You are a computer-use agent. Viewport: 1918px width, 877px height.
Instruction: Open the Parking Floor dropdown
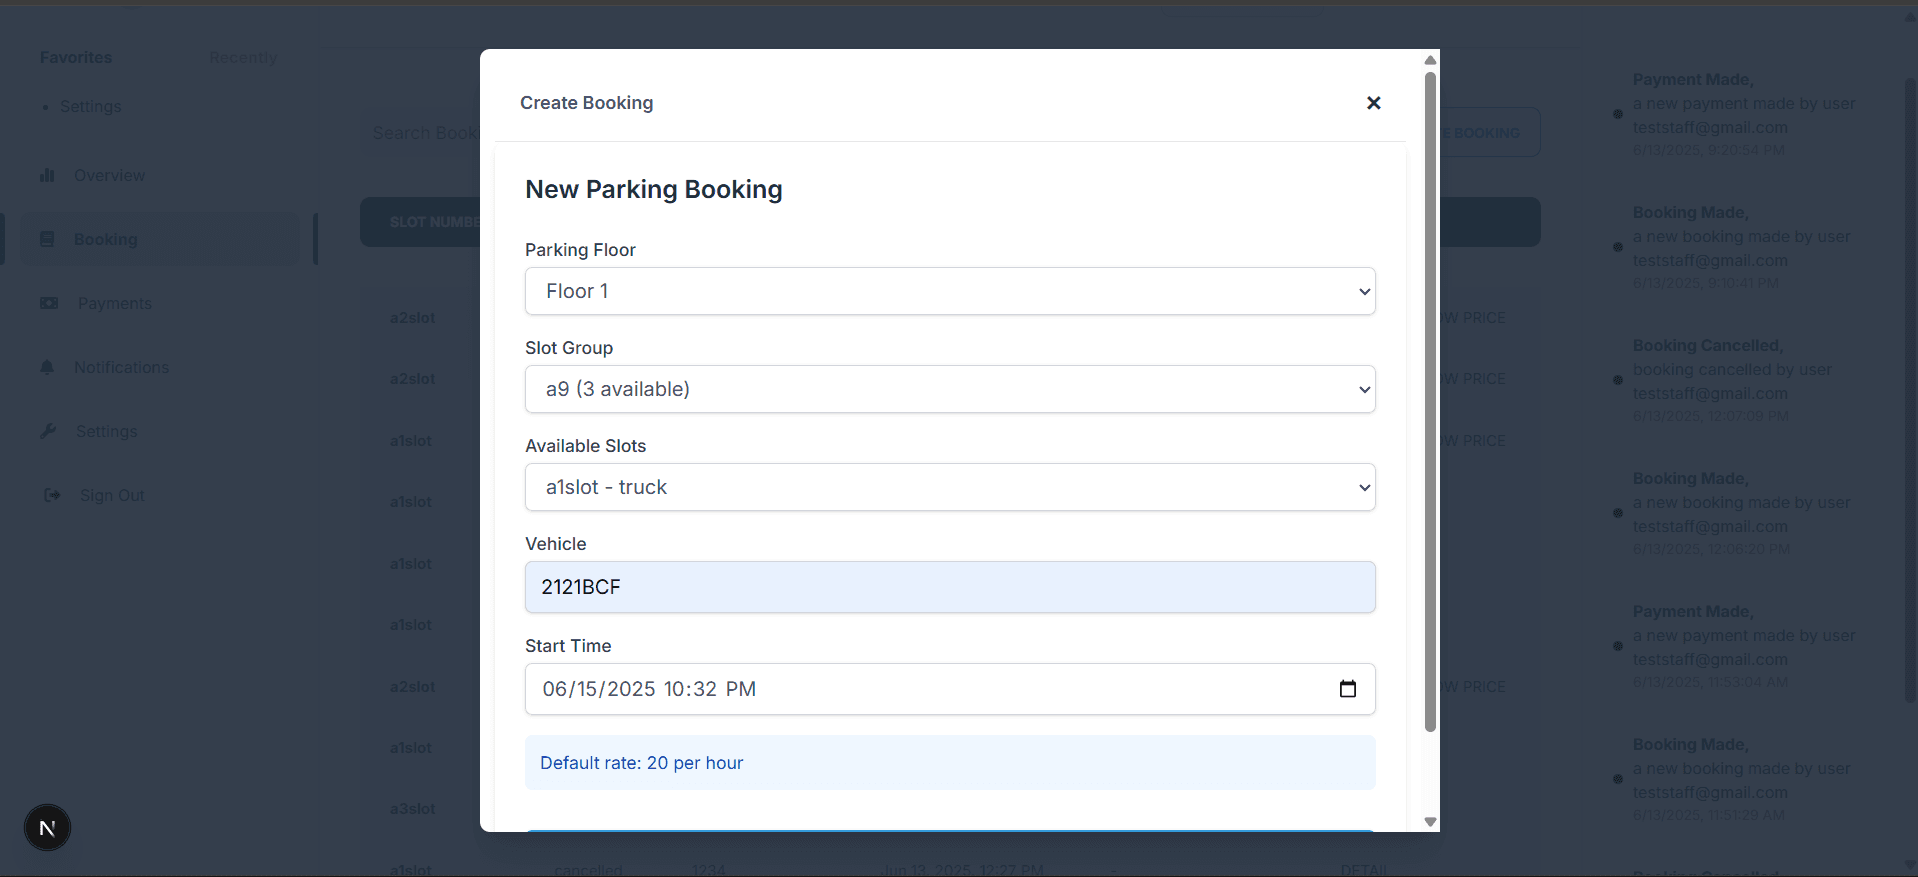[x=950, y=291]
